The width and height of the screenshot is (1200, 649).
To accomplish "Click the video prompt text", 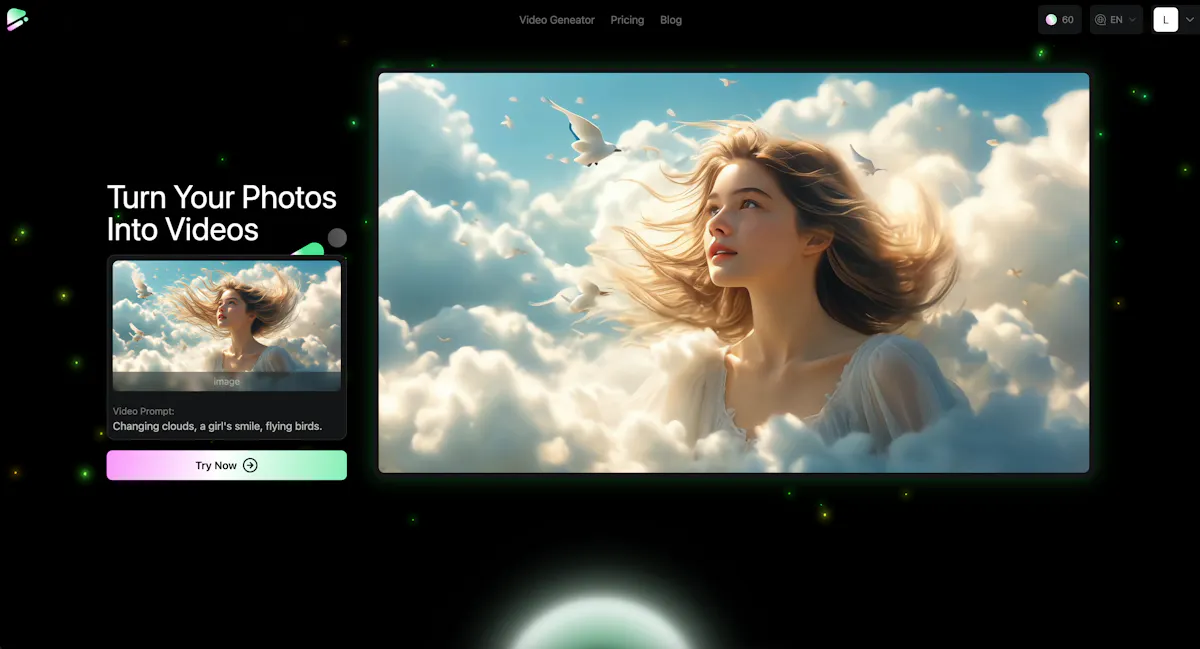I will (217, 426).
